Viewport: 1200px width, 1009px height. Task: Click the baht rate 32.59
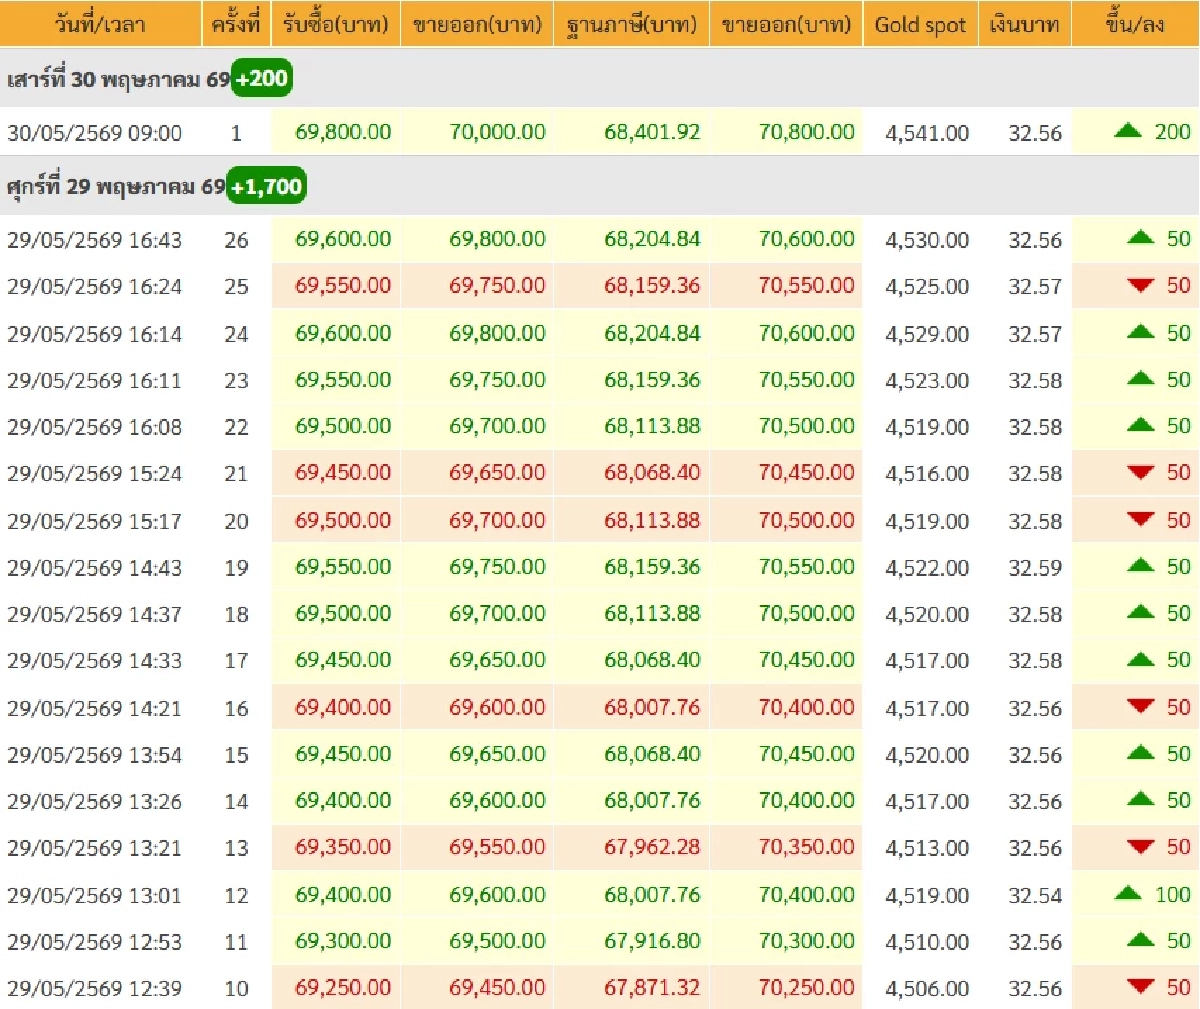(x=1035, y=568)
